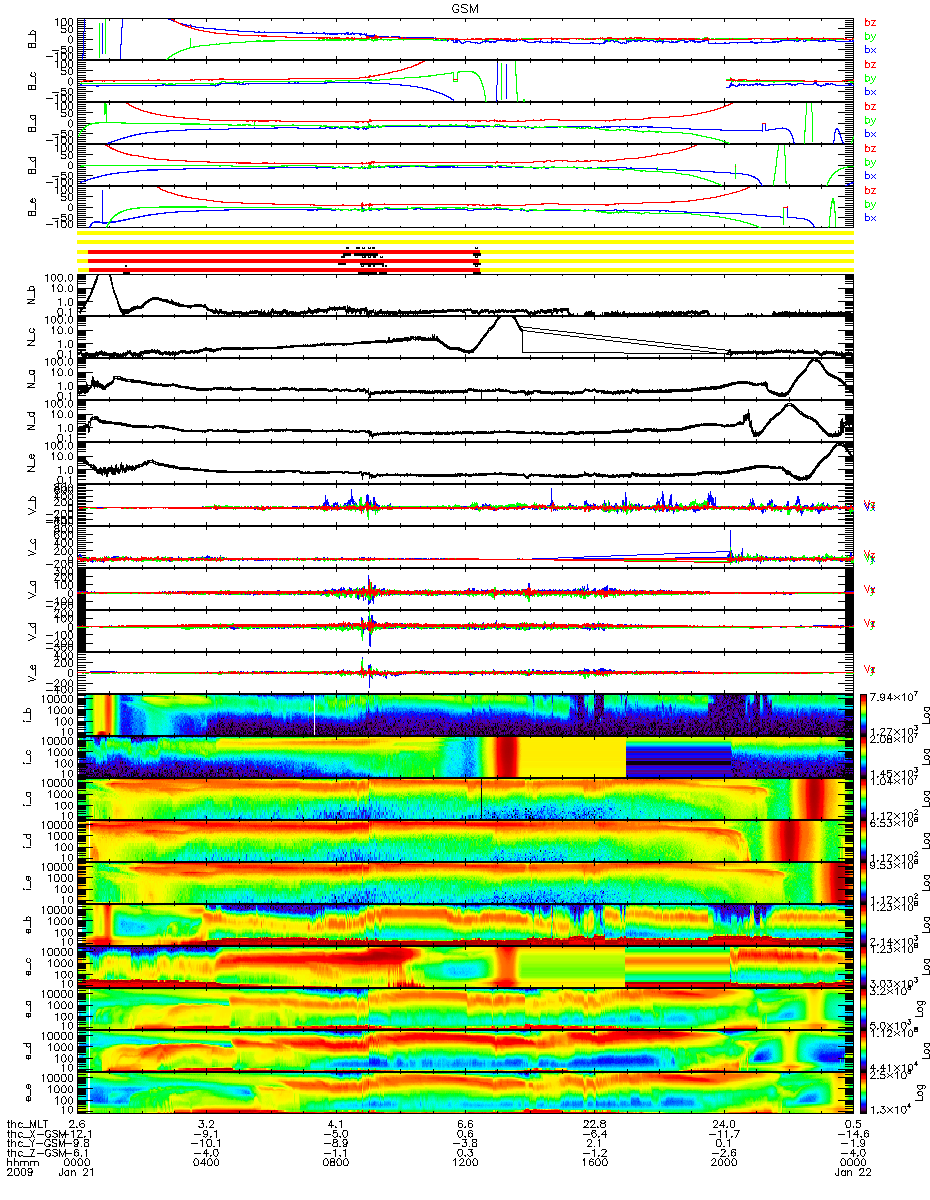930x1200 pixels.
Task: Click the V_b velocity axis label
Action: (x=32, y=505)
